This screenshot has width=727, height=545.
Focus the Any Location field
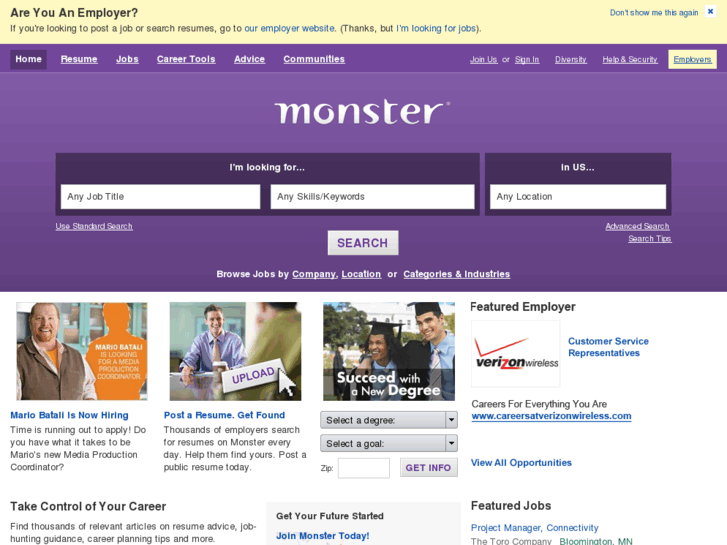578,197
